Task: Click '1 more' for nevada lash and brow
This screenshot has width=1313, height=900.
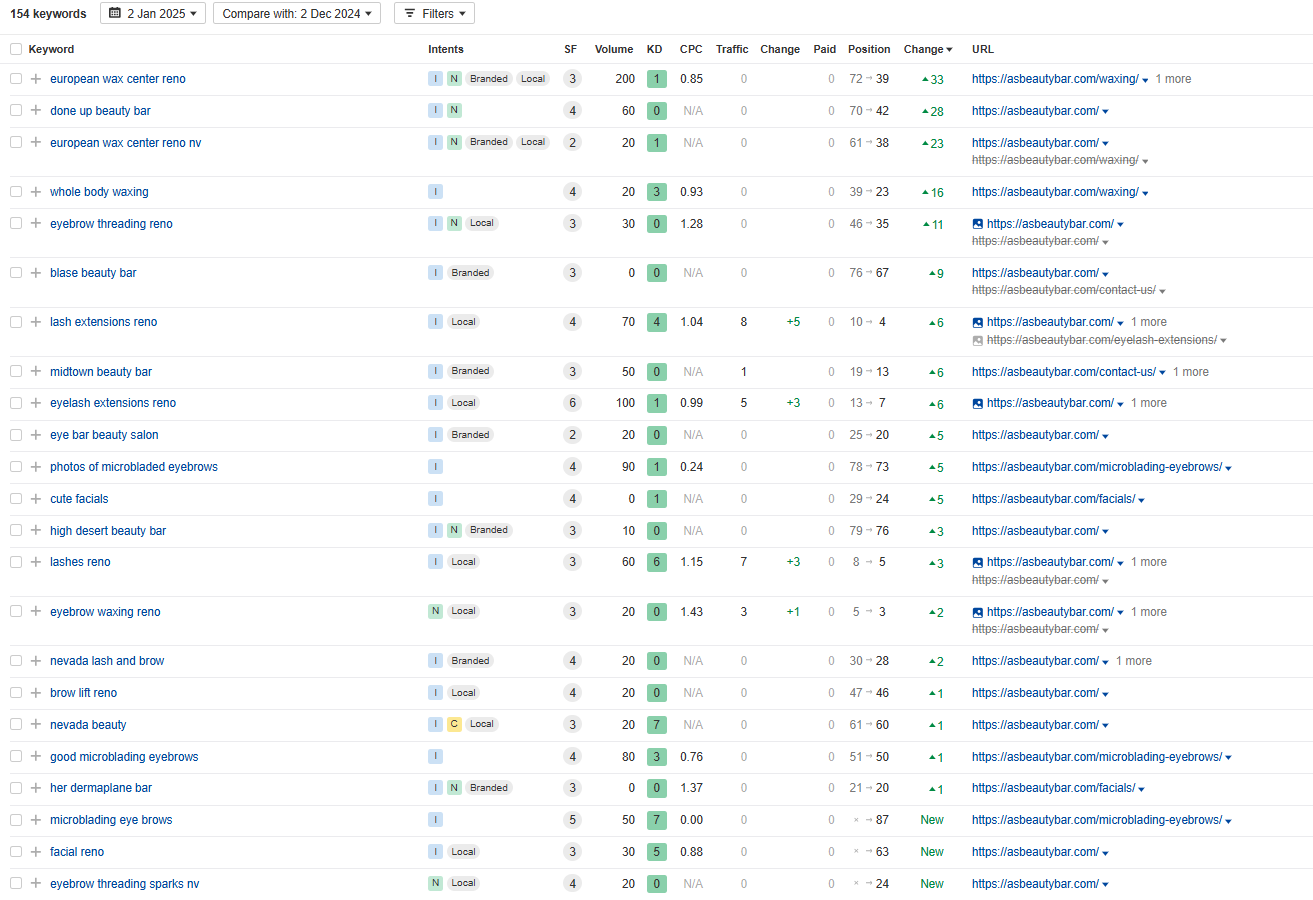Action: tap(1133, 661)
